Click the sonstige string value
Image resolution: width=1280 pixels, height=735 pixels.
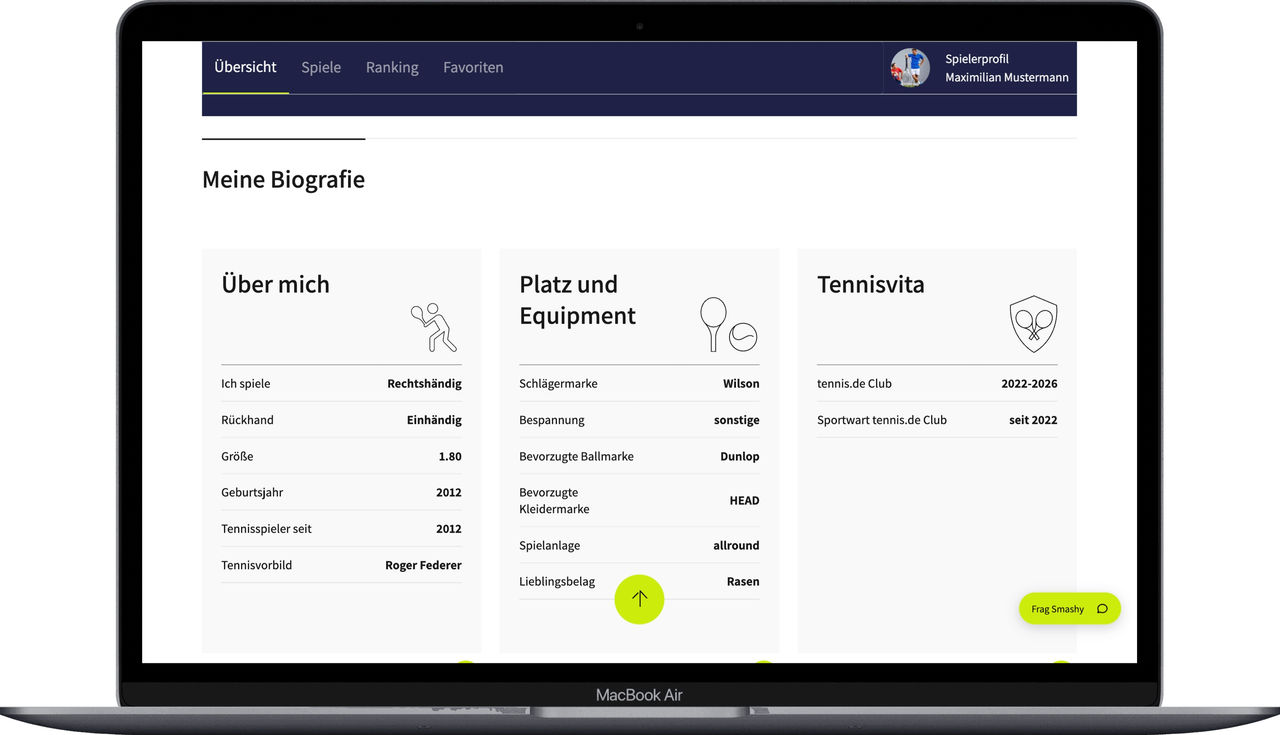pyautogui.click(x=737, y=420)
